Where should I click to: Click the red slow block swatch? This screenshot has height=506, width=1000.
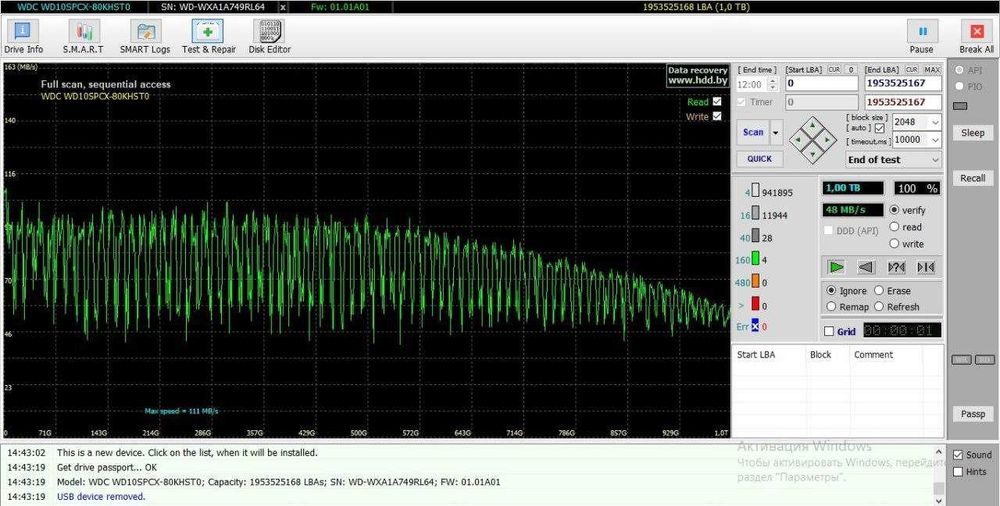tap(755, 304)
